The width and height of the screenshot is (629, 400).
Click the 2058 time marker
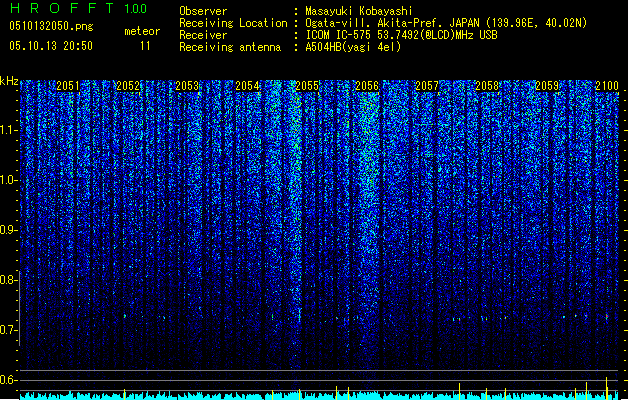(x=487, y=86)
